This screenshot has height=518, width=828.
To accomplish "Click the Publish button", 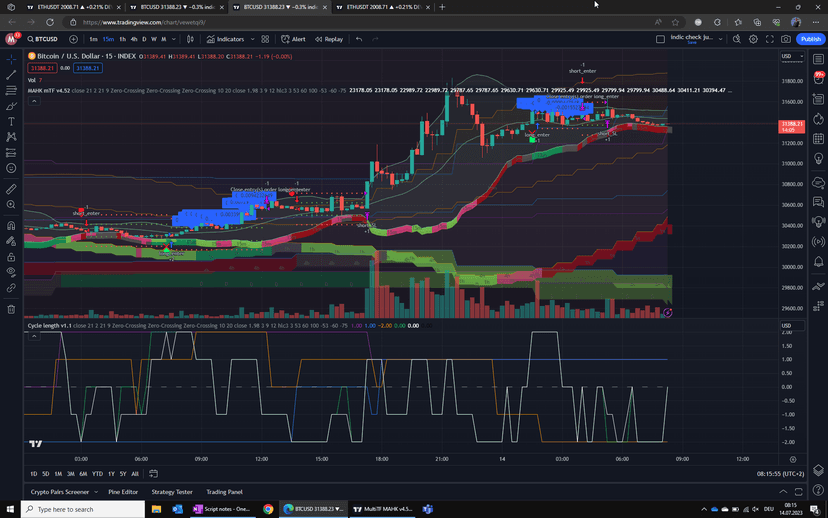I will tap(811, 39).
